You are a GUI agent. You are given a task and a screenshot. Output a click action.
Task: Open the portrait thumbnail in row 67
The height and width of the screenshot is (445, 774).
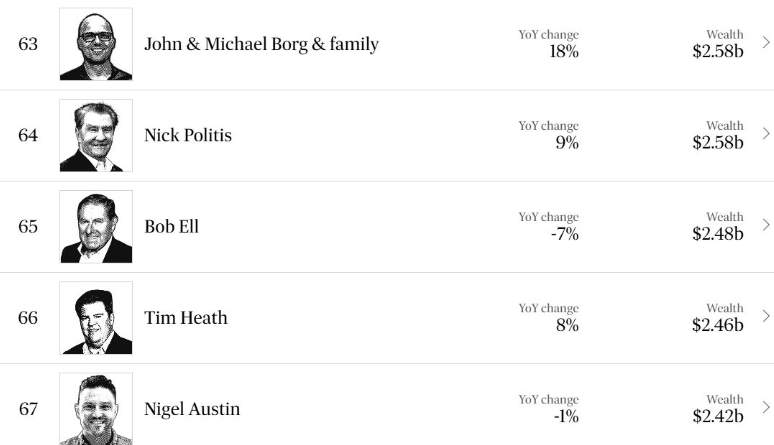click(96, 409)
